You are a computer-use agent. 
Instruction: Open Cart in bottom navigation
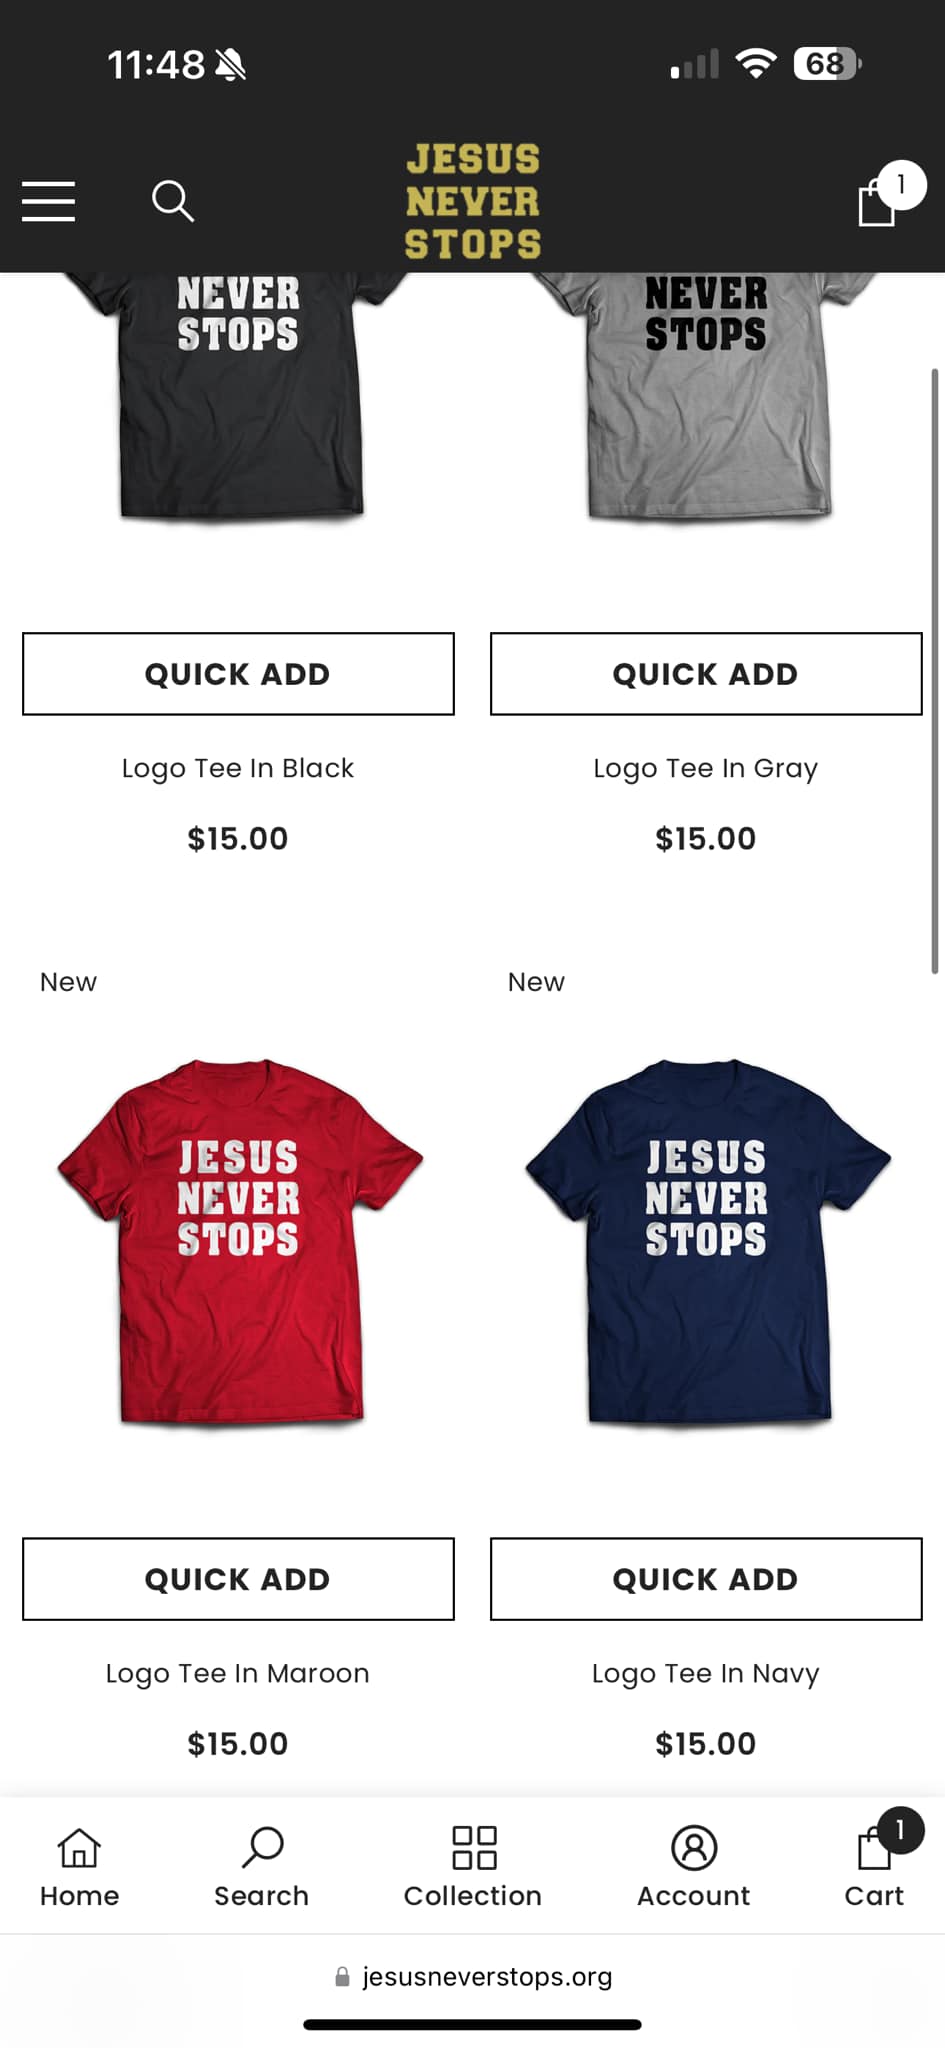pos(876,1867)
